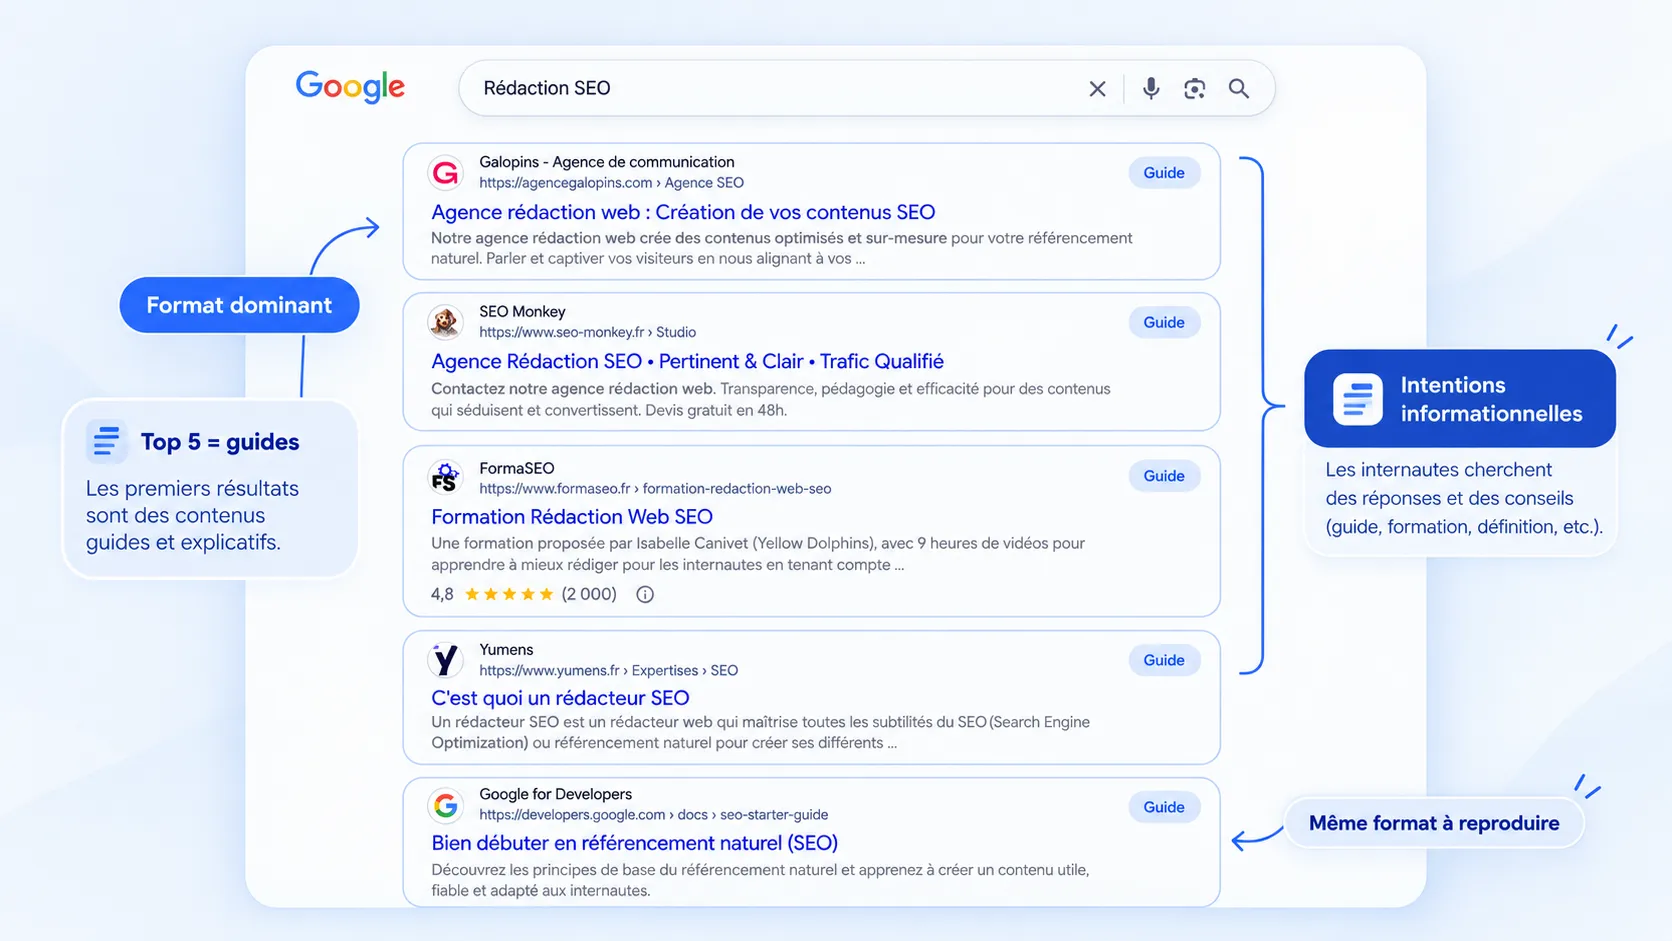Click the Les internautes cherchent description text

tap(1464, 498)
